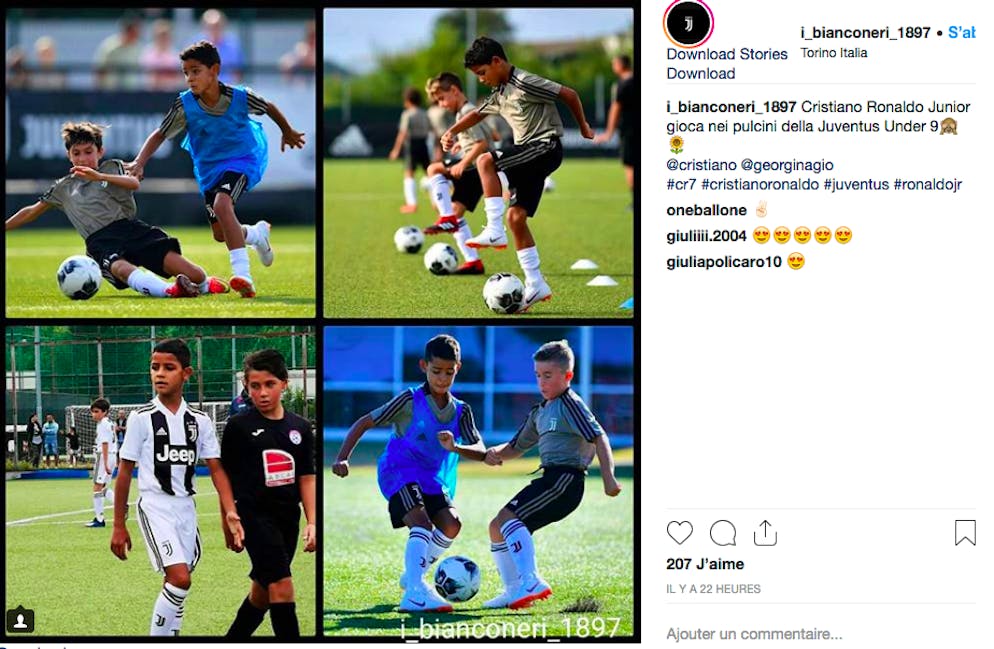The height and width of the screenshot is (649, 994).
Task: Click the Ajouter un commentaire field
Action: pyautogui.click(x=821, y=634)
